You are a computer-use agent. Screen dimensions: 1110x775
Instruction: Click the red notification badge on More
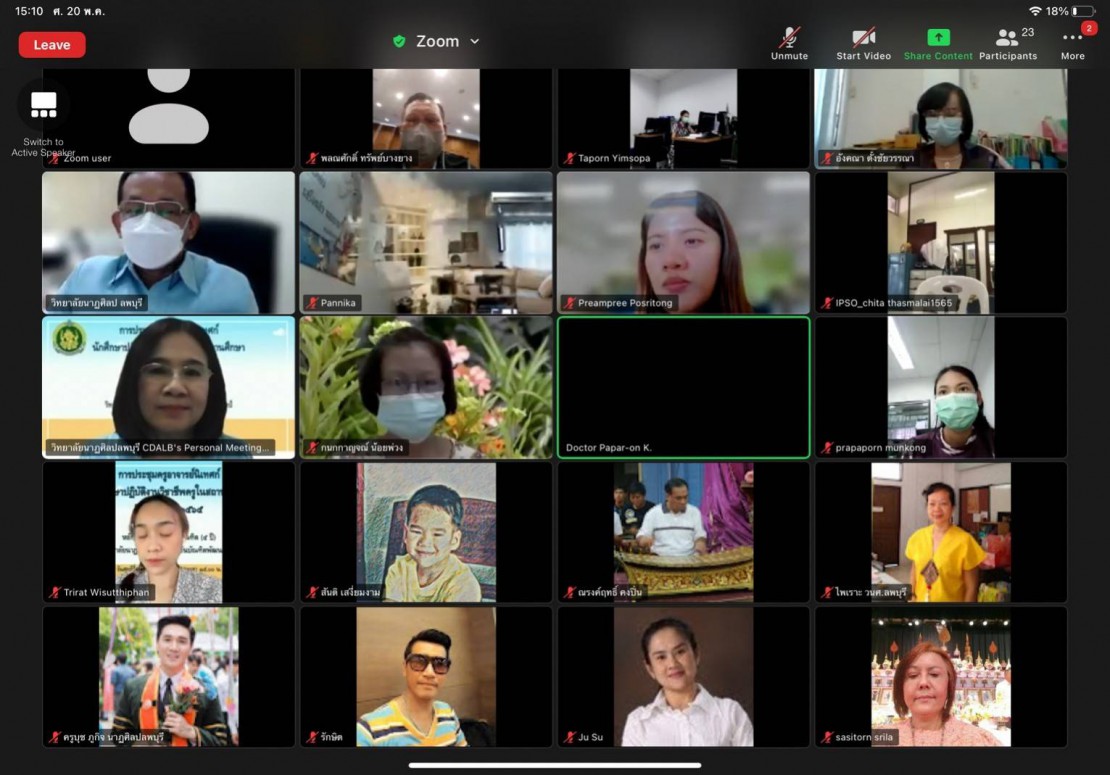click(1089, 28)
